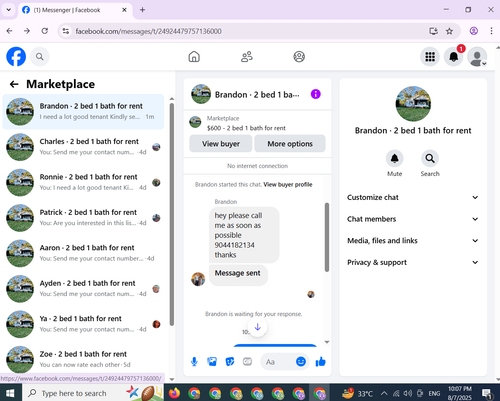This screenshot has height=401, width=500.
Task: Open Ayden - 2 bed 1 bath chat
Action: 83,289
